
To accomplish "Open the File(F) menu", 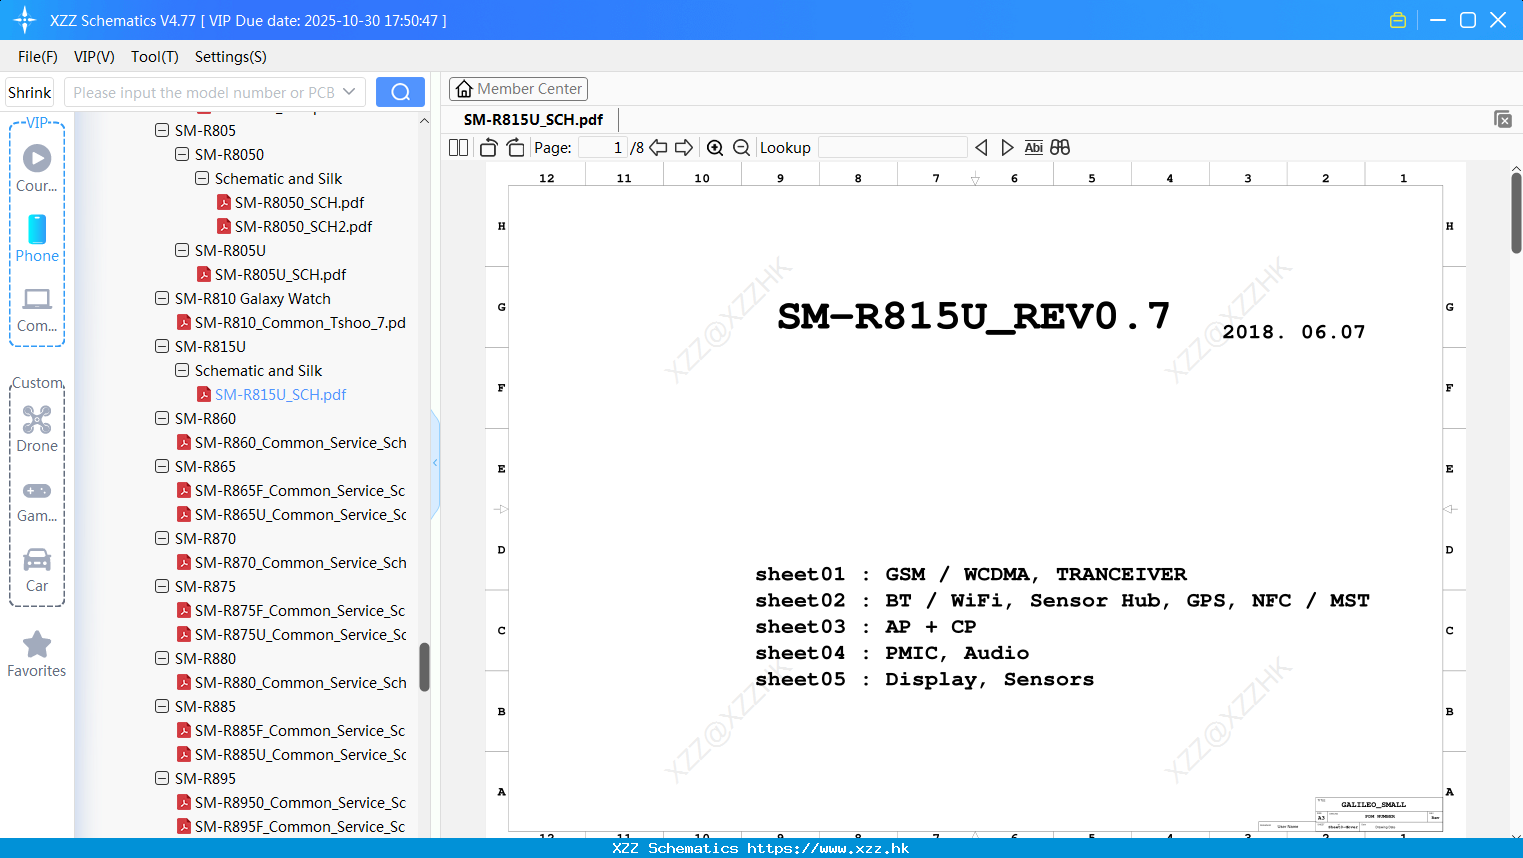I will [x=38, y=57].
